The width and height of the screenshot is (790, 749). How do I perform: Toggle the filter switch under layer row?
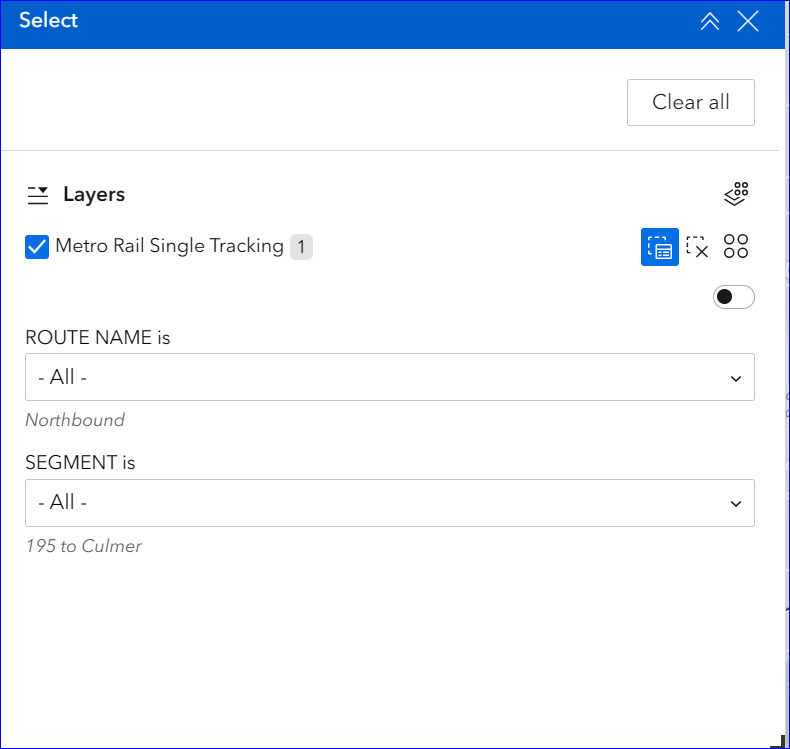pos(733,297)
